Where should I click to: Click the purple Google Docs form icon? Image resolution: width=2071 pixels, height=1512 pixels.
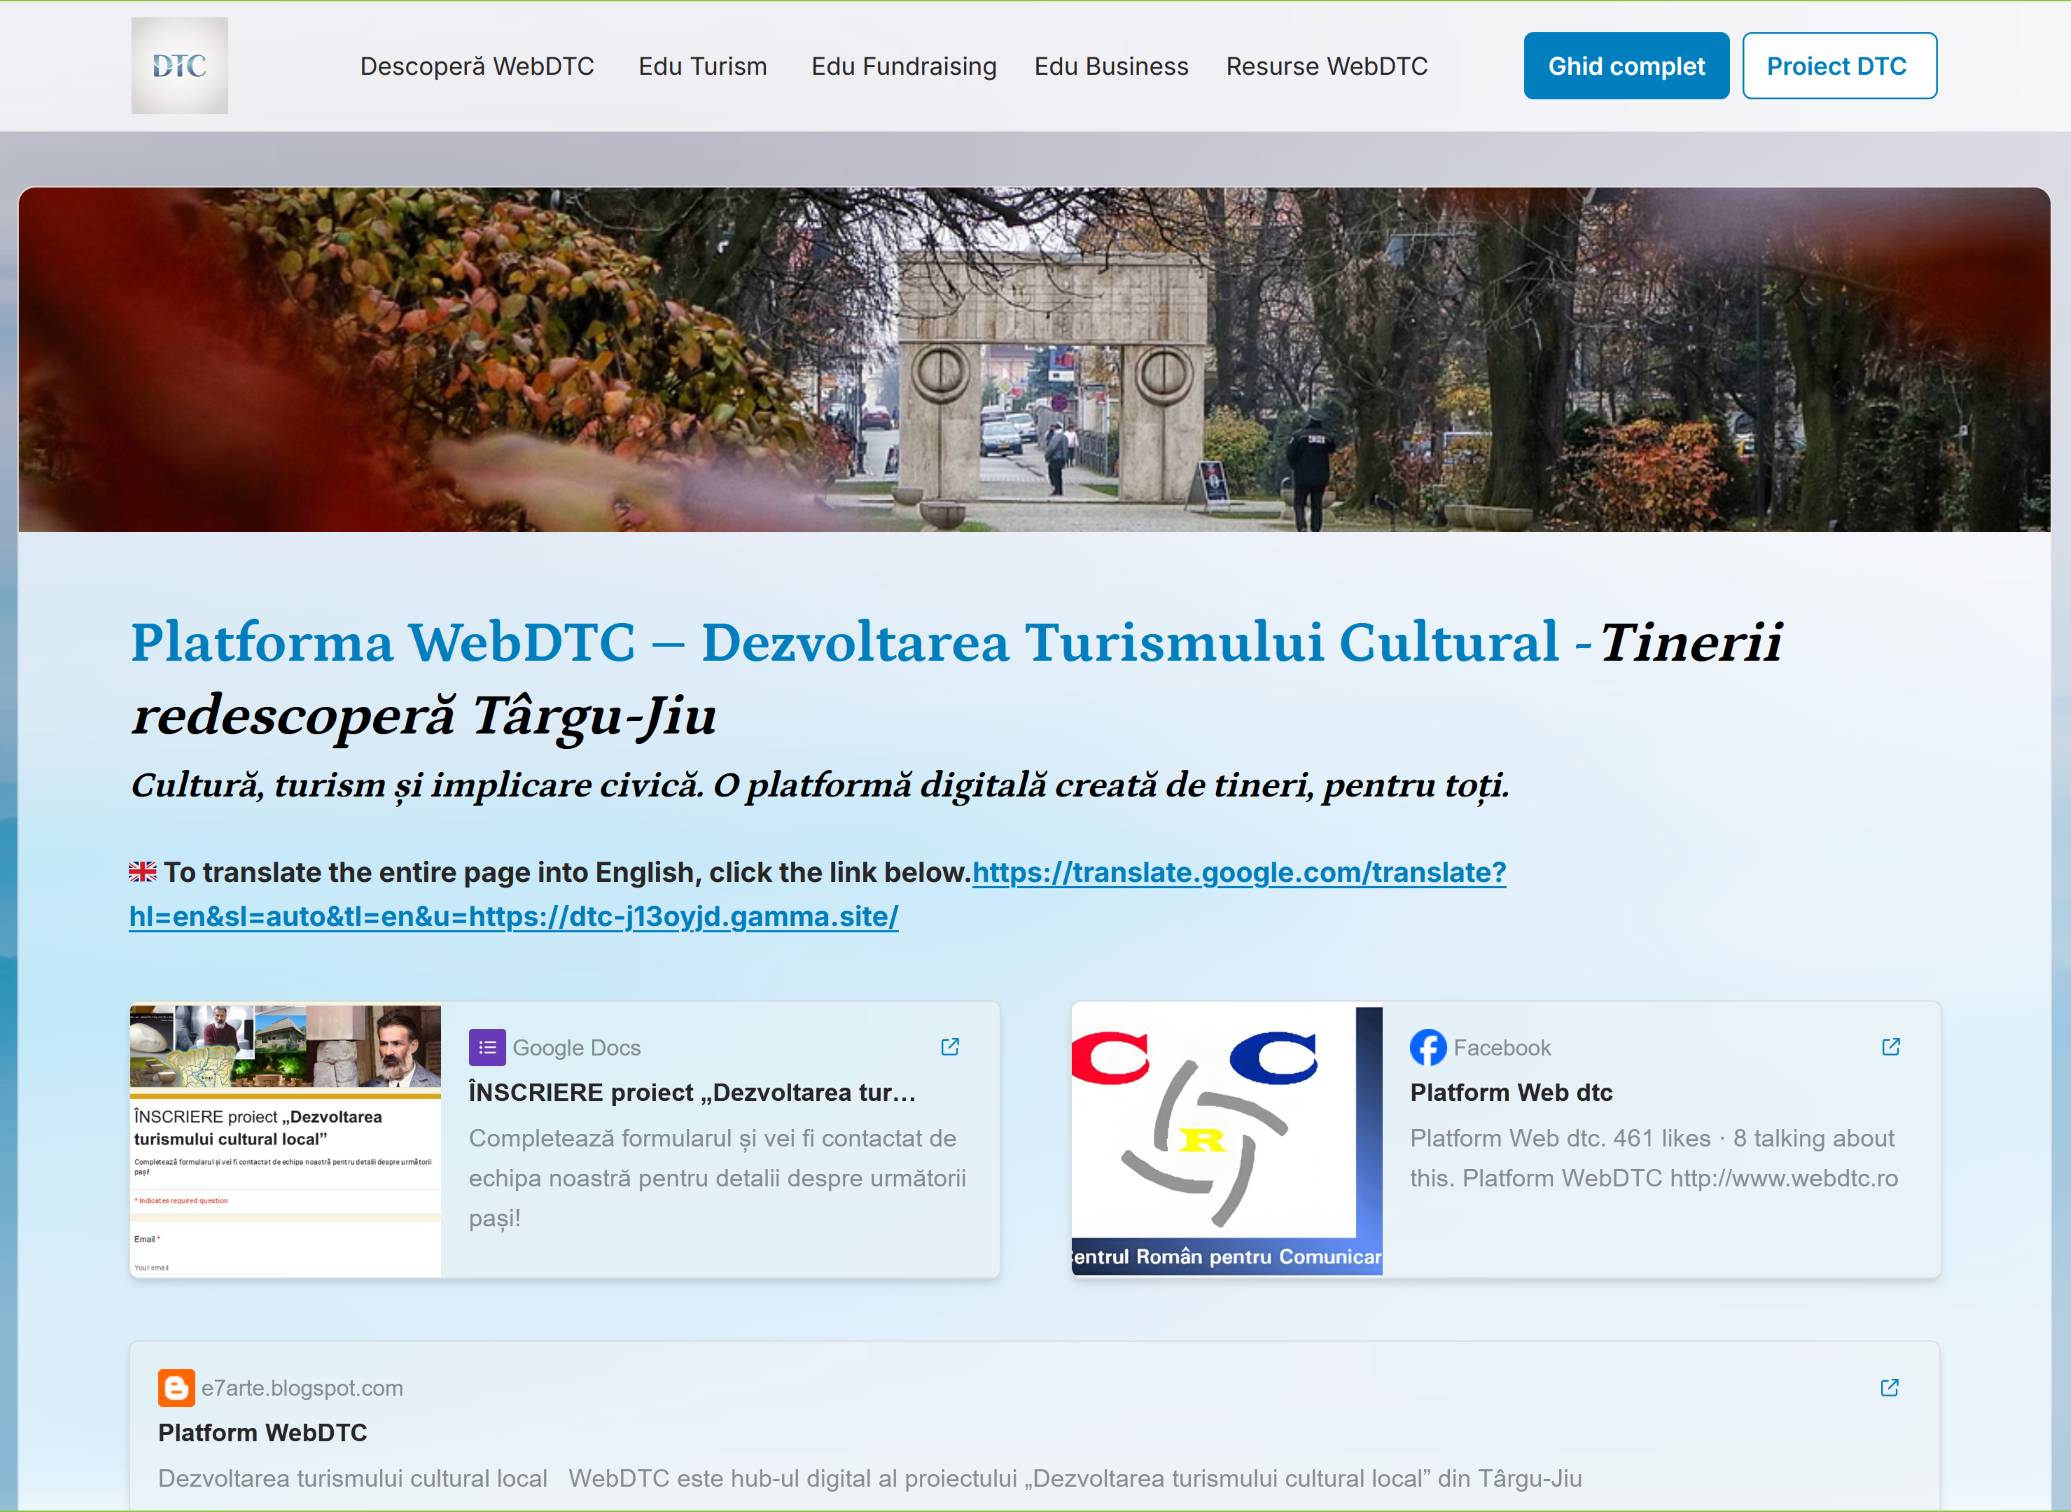click(x=487, y=1047)
